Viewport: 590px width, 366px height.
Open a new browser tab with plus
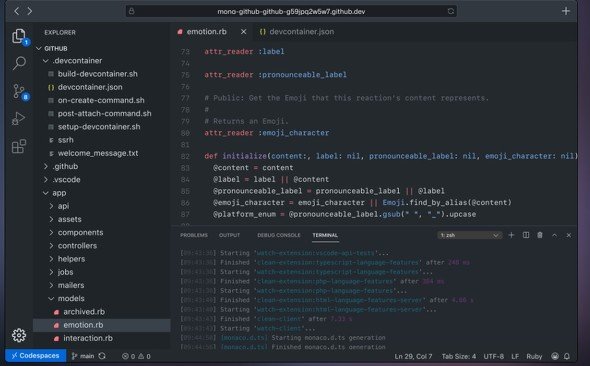[566, 11]
